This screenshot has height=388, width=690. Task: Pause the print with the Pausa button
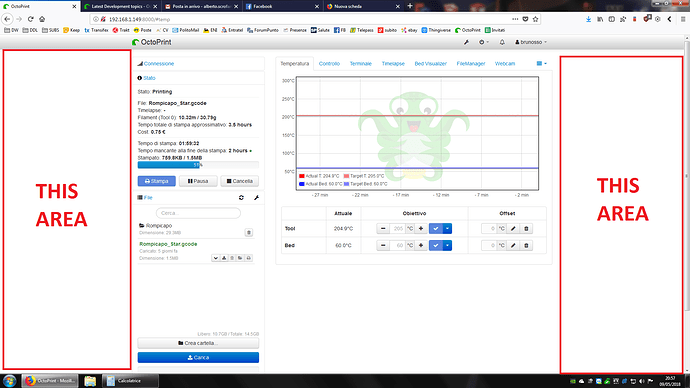click(x=198, y=181)
